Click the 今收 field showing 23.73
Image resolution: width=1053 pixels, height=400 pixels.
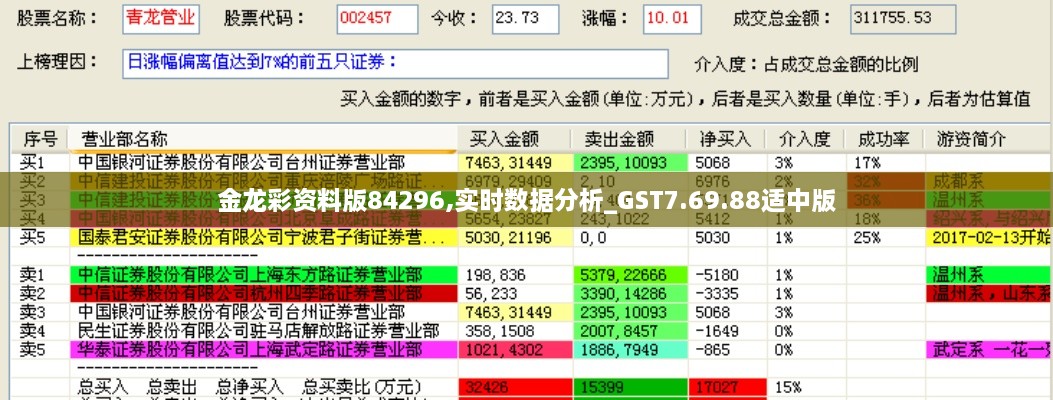(525, 19)
